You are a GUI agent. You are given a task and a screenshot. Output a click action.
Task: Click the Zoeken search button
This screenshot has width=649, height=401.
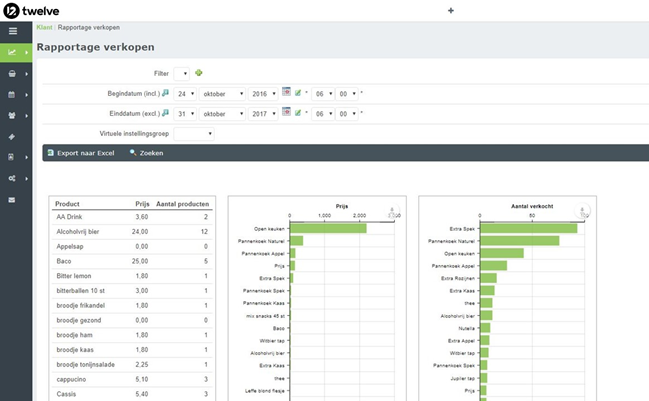[x=146, y=153]
